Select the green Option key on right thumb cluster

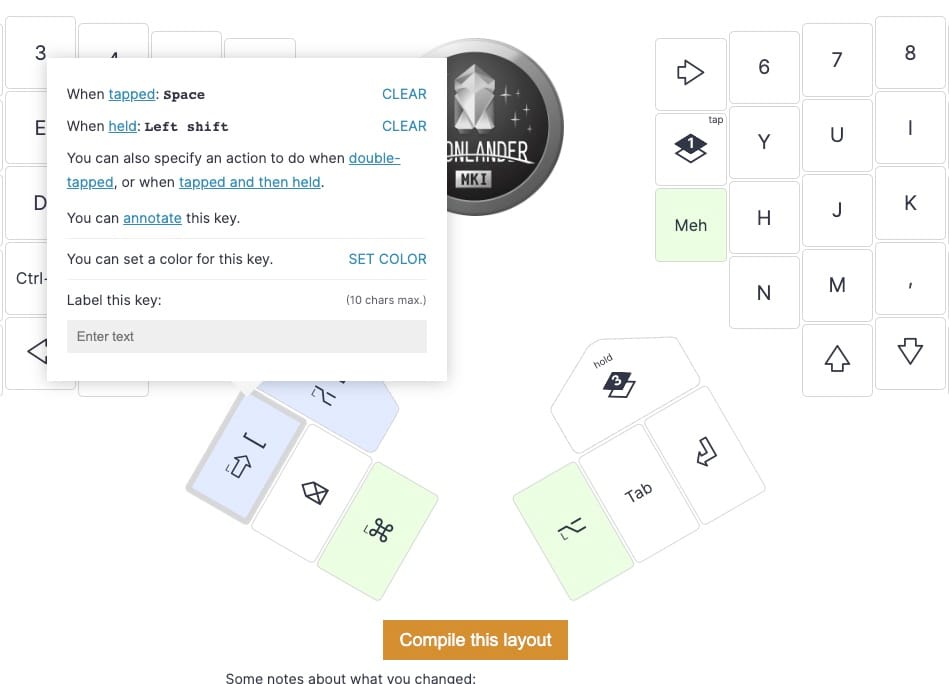tap(575, 528)
